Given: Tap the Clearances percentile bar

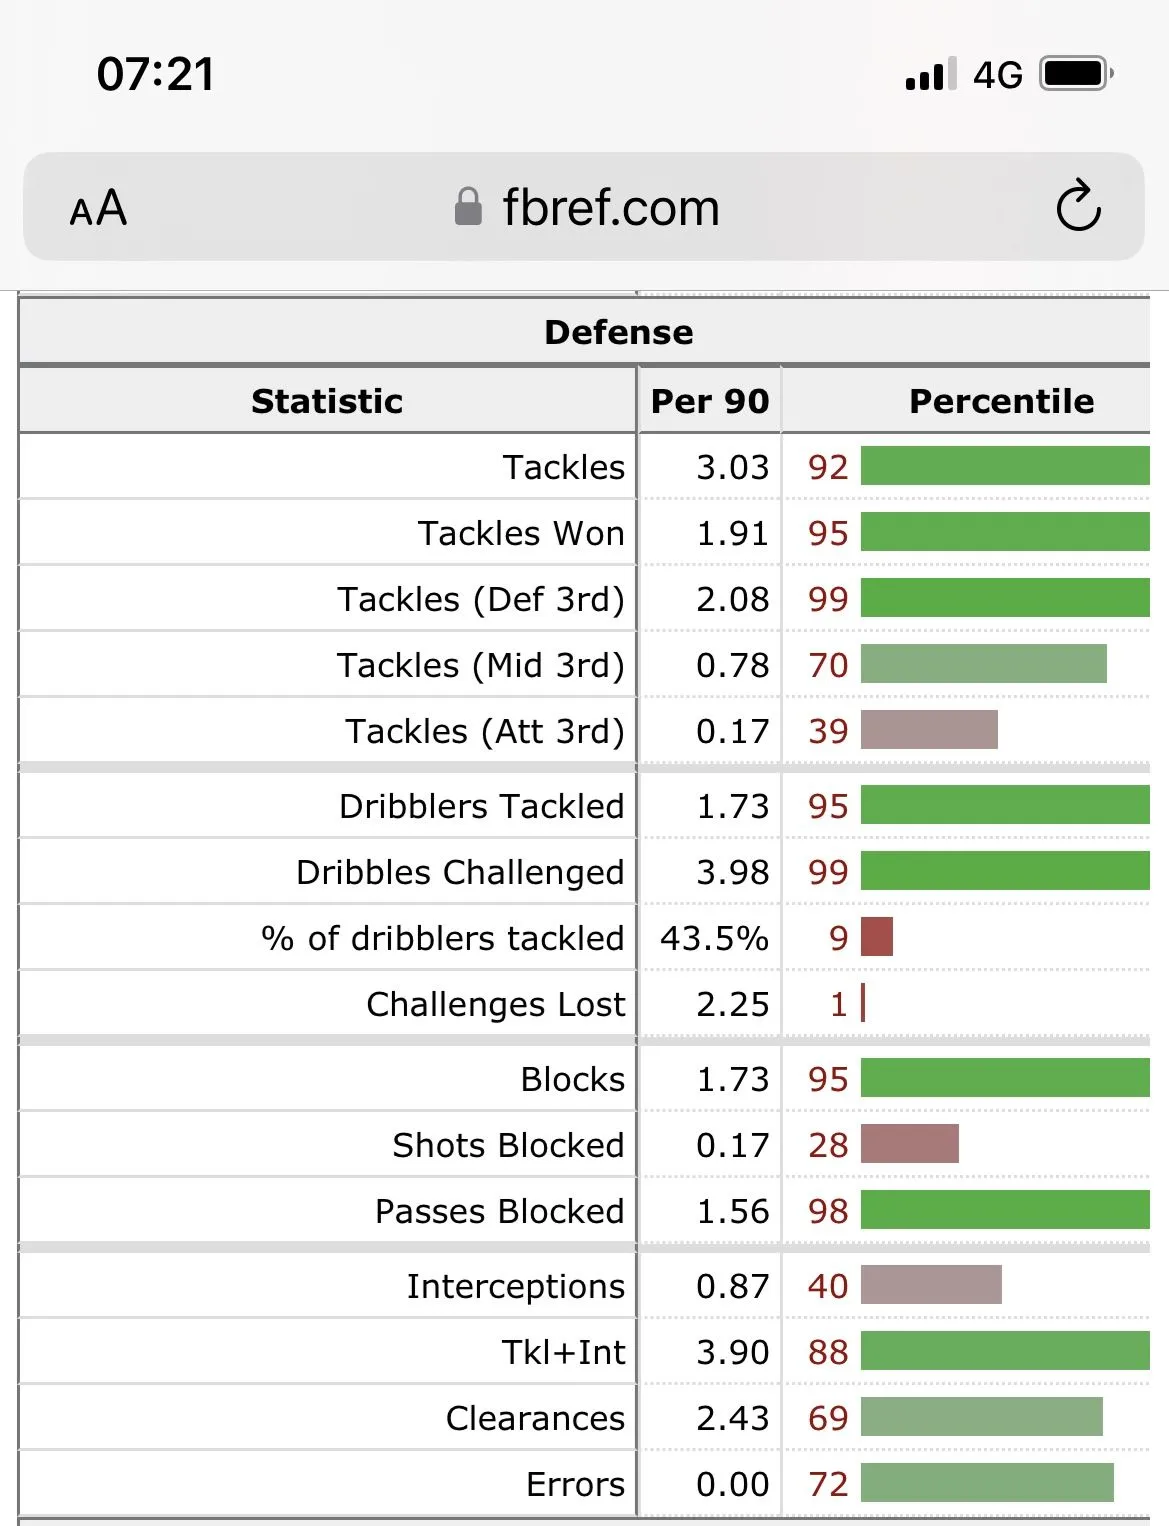Looking at the screenshot, I should pos(981,1417).
